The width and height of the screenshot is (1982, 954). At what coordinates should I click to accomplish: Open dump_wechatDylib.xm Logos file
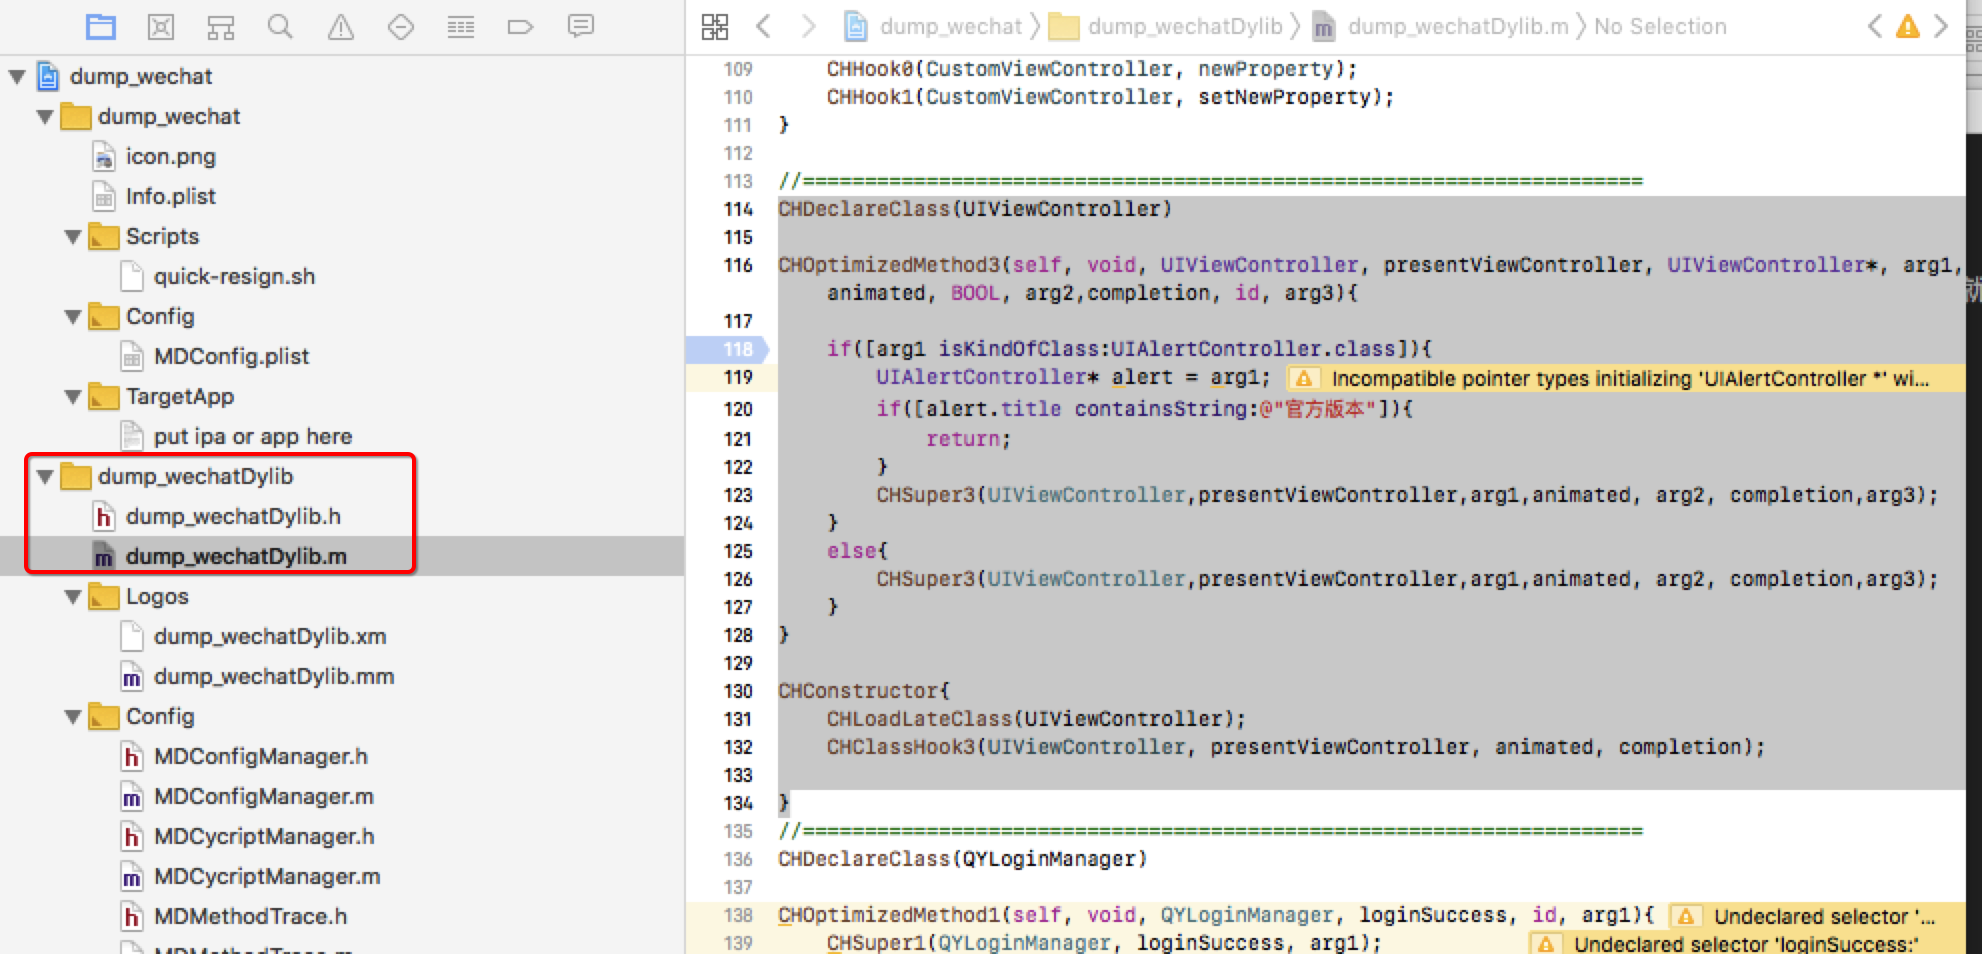pos(270,637)
